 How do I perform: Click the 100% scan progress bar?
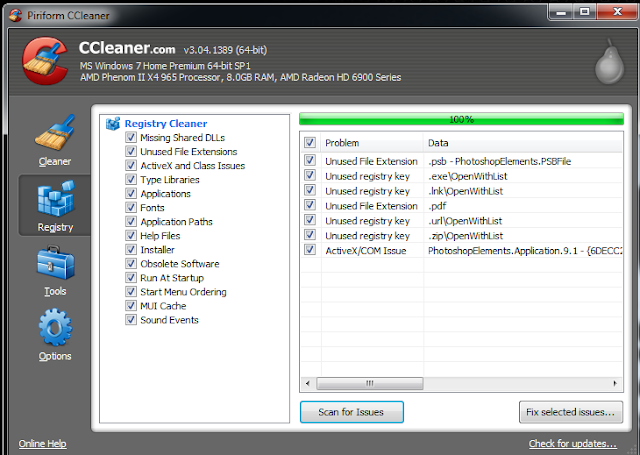461,119
